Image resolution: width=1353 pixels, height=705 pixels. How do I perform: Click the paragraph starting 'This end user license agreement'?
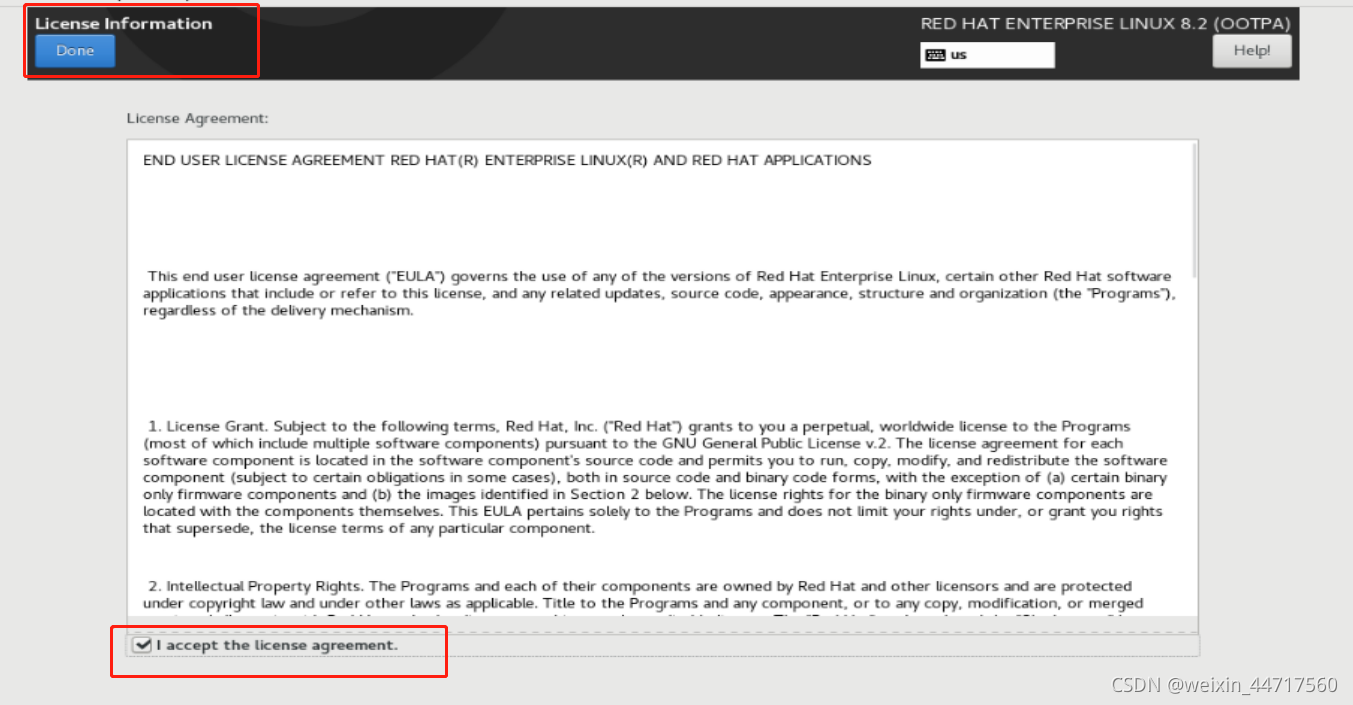pyautogui.click(x=657, y=293)
